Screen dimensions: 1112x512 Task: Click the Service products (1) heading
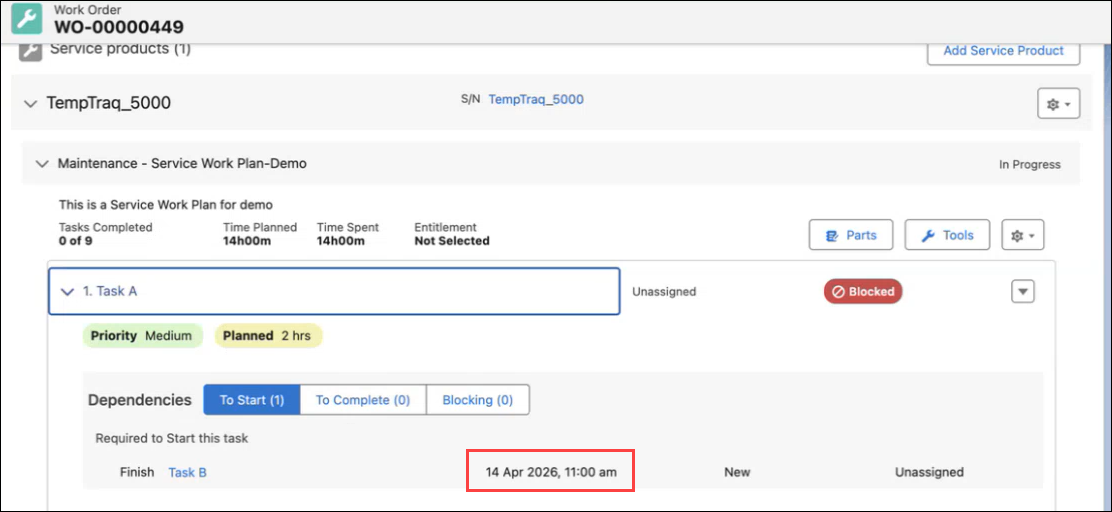(120, 50)
